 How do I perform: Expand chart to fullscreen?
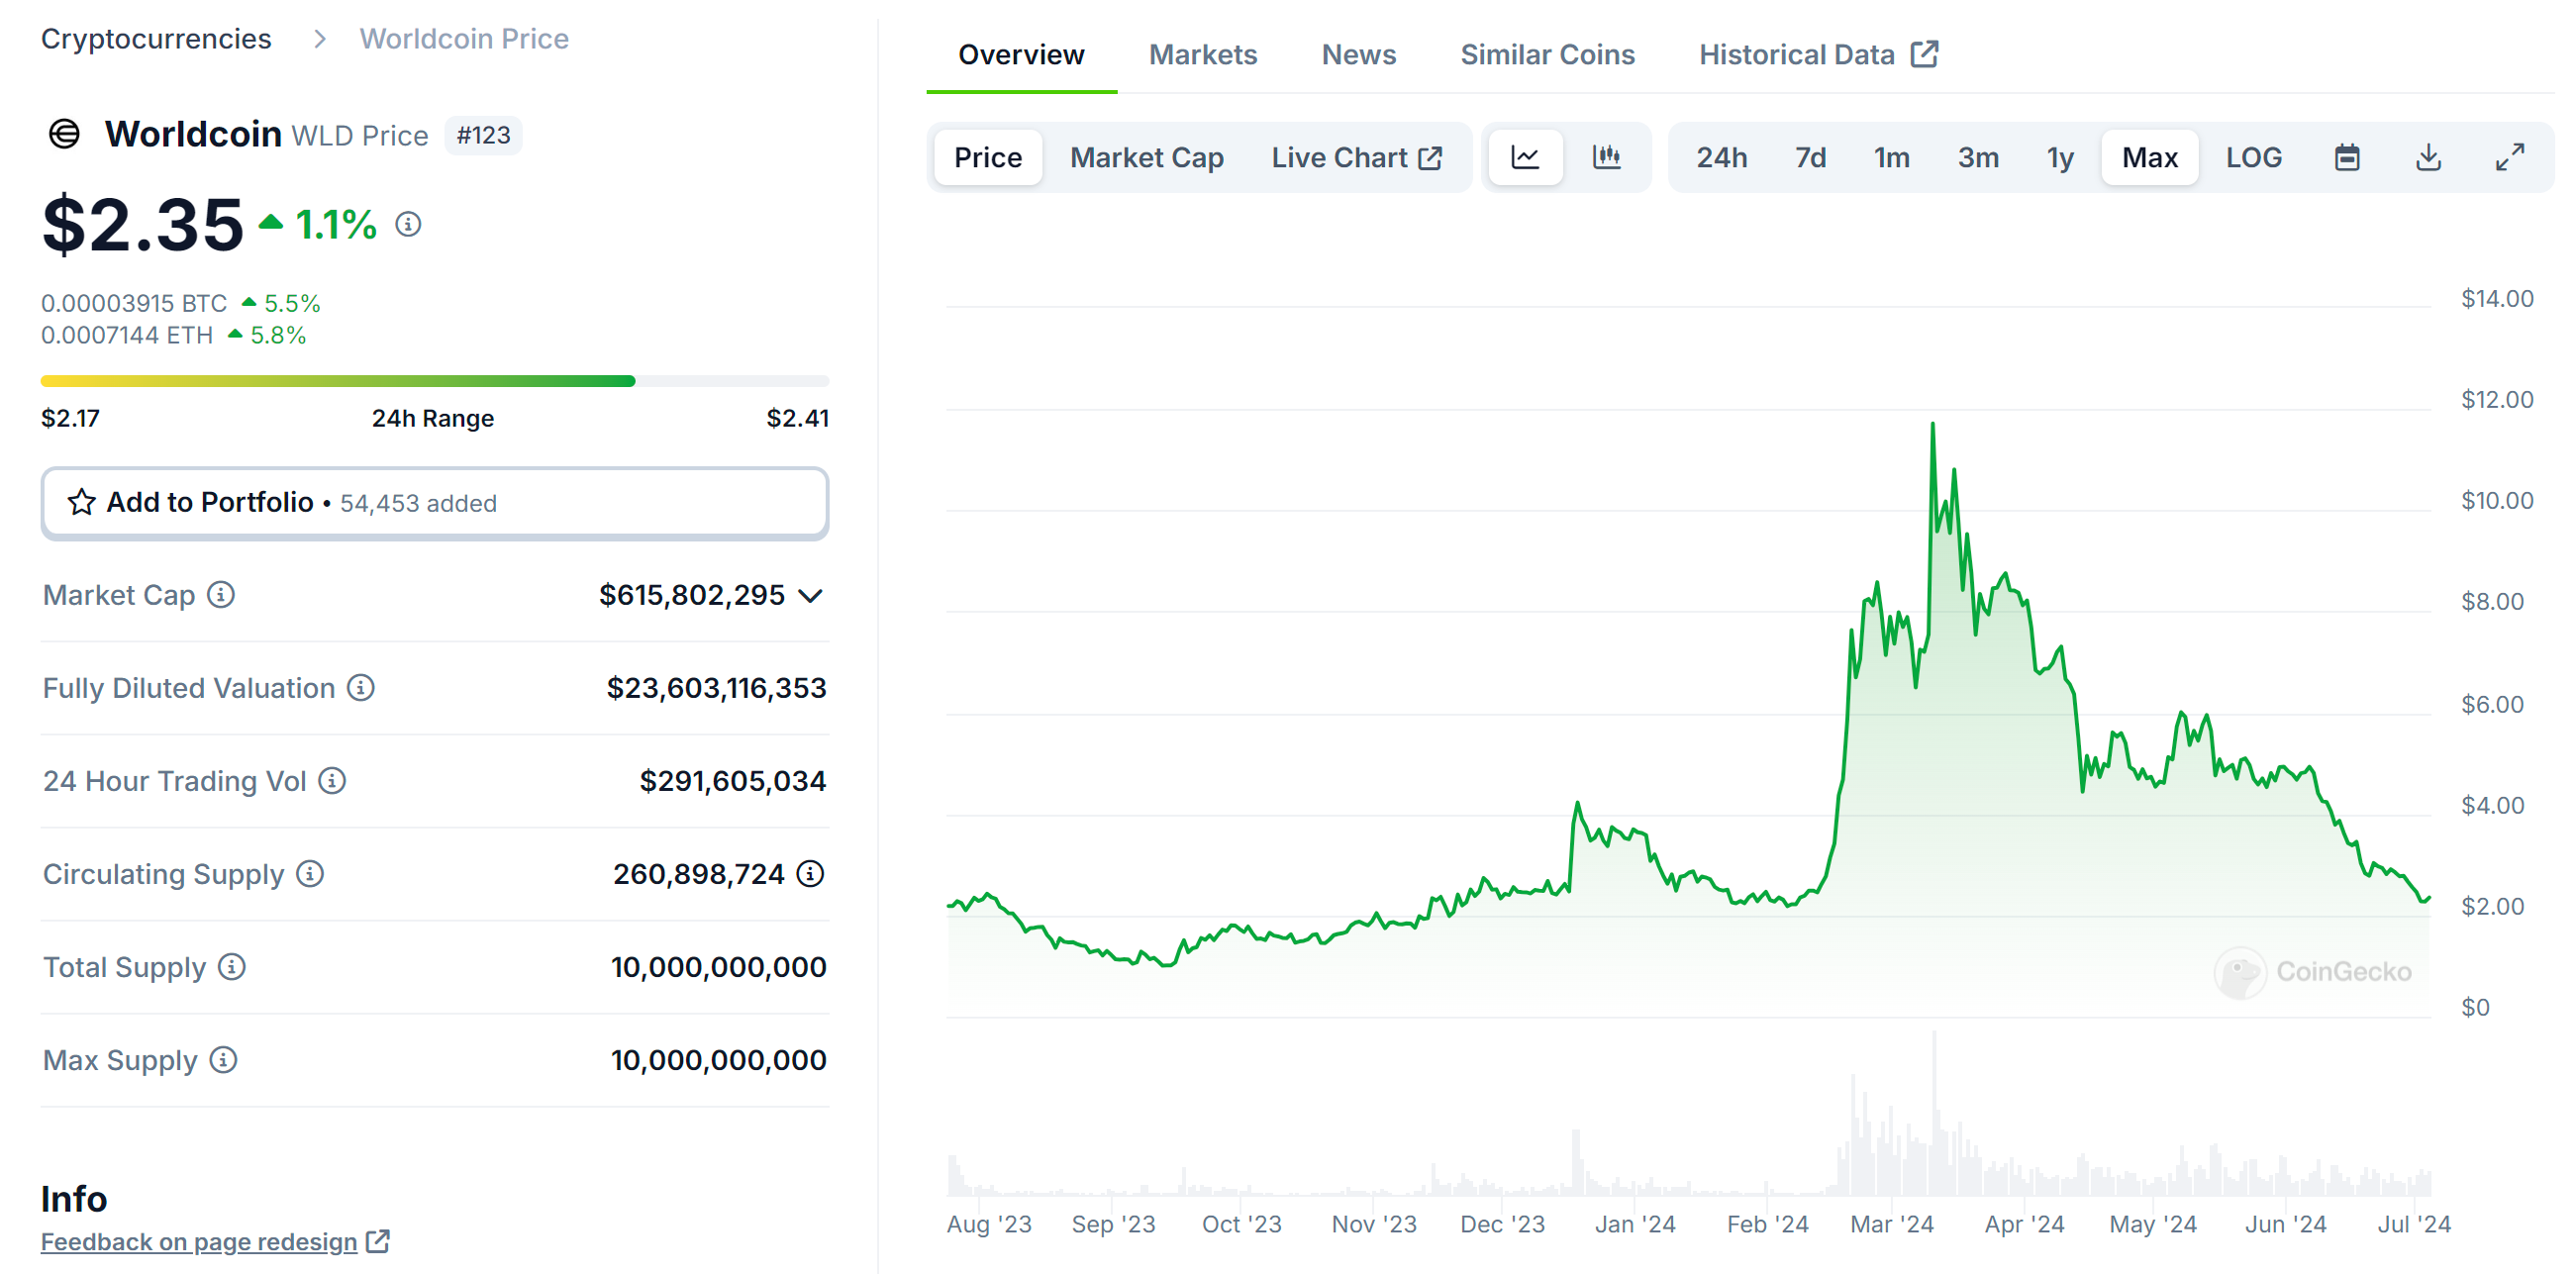click(2509, 157)
